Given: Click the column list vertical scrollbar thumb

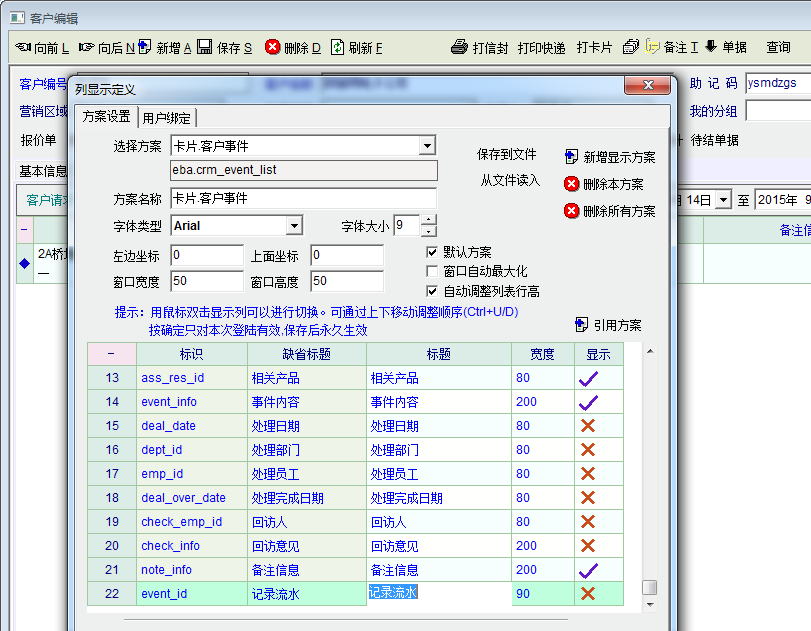Looking at the screenshot, I should 650,587.
